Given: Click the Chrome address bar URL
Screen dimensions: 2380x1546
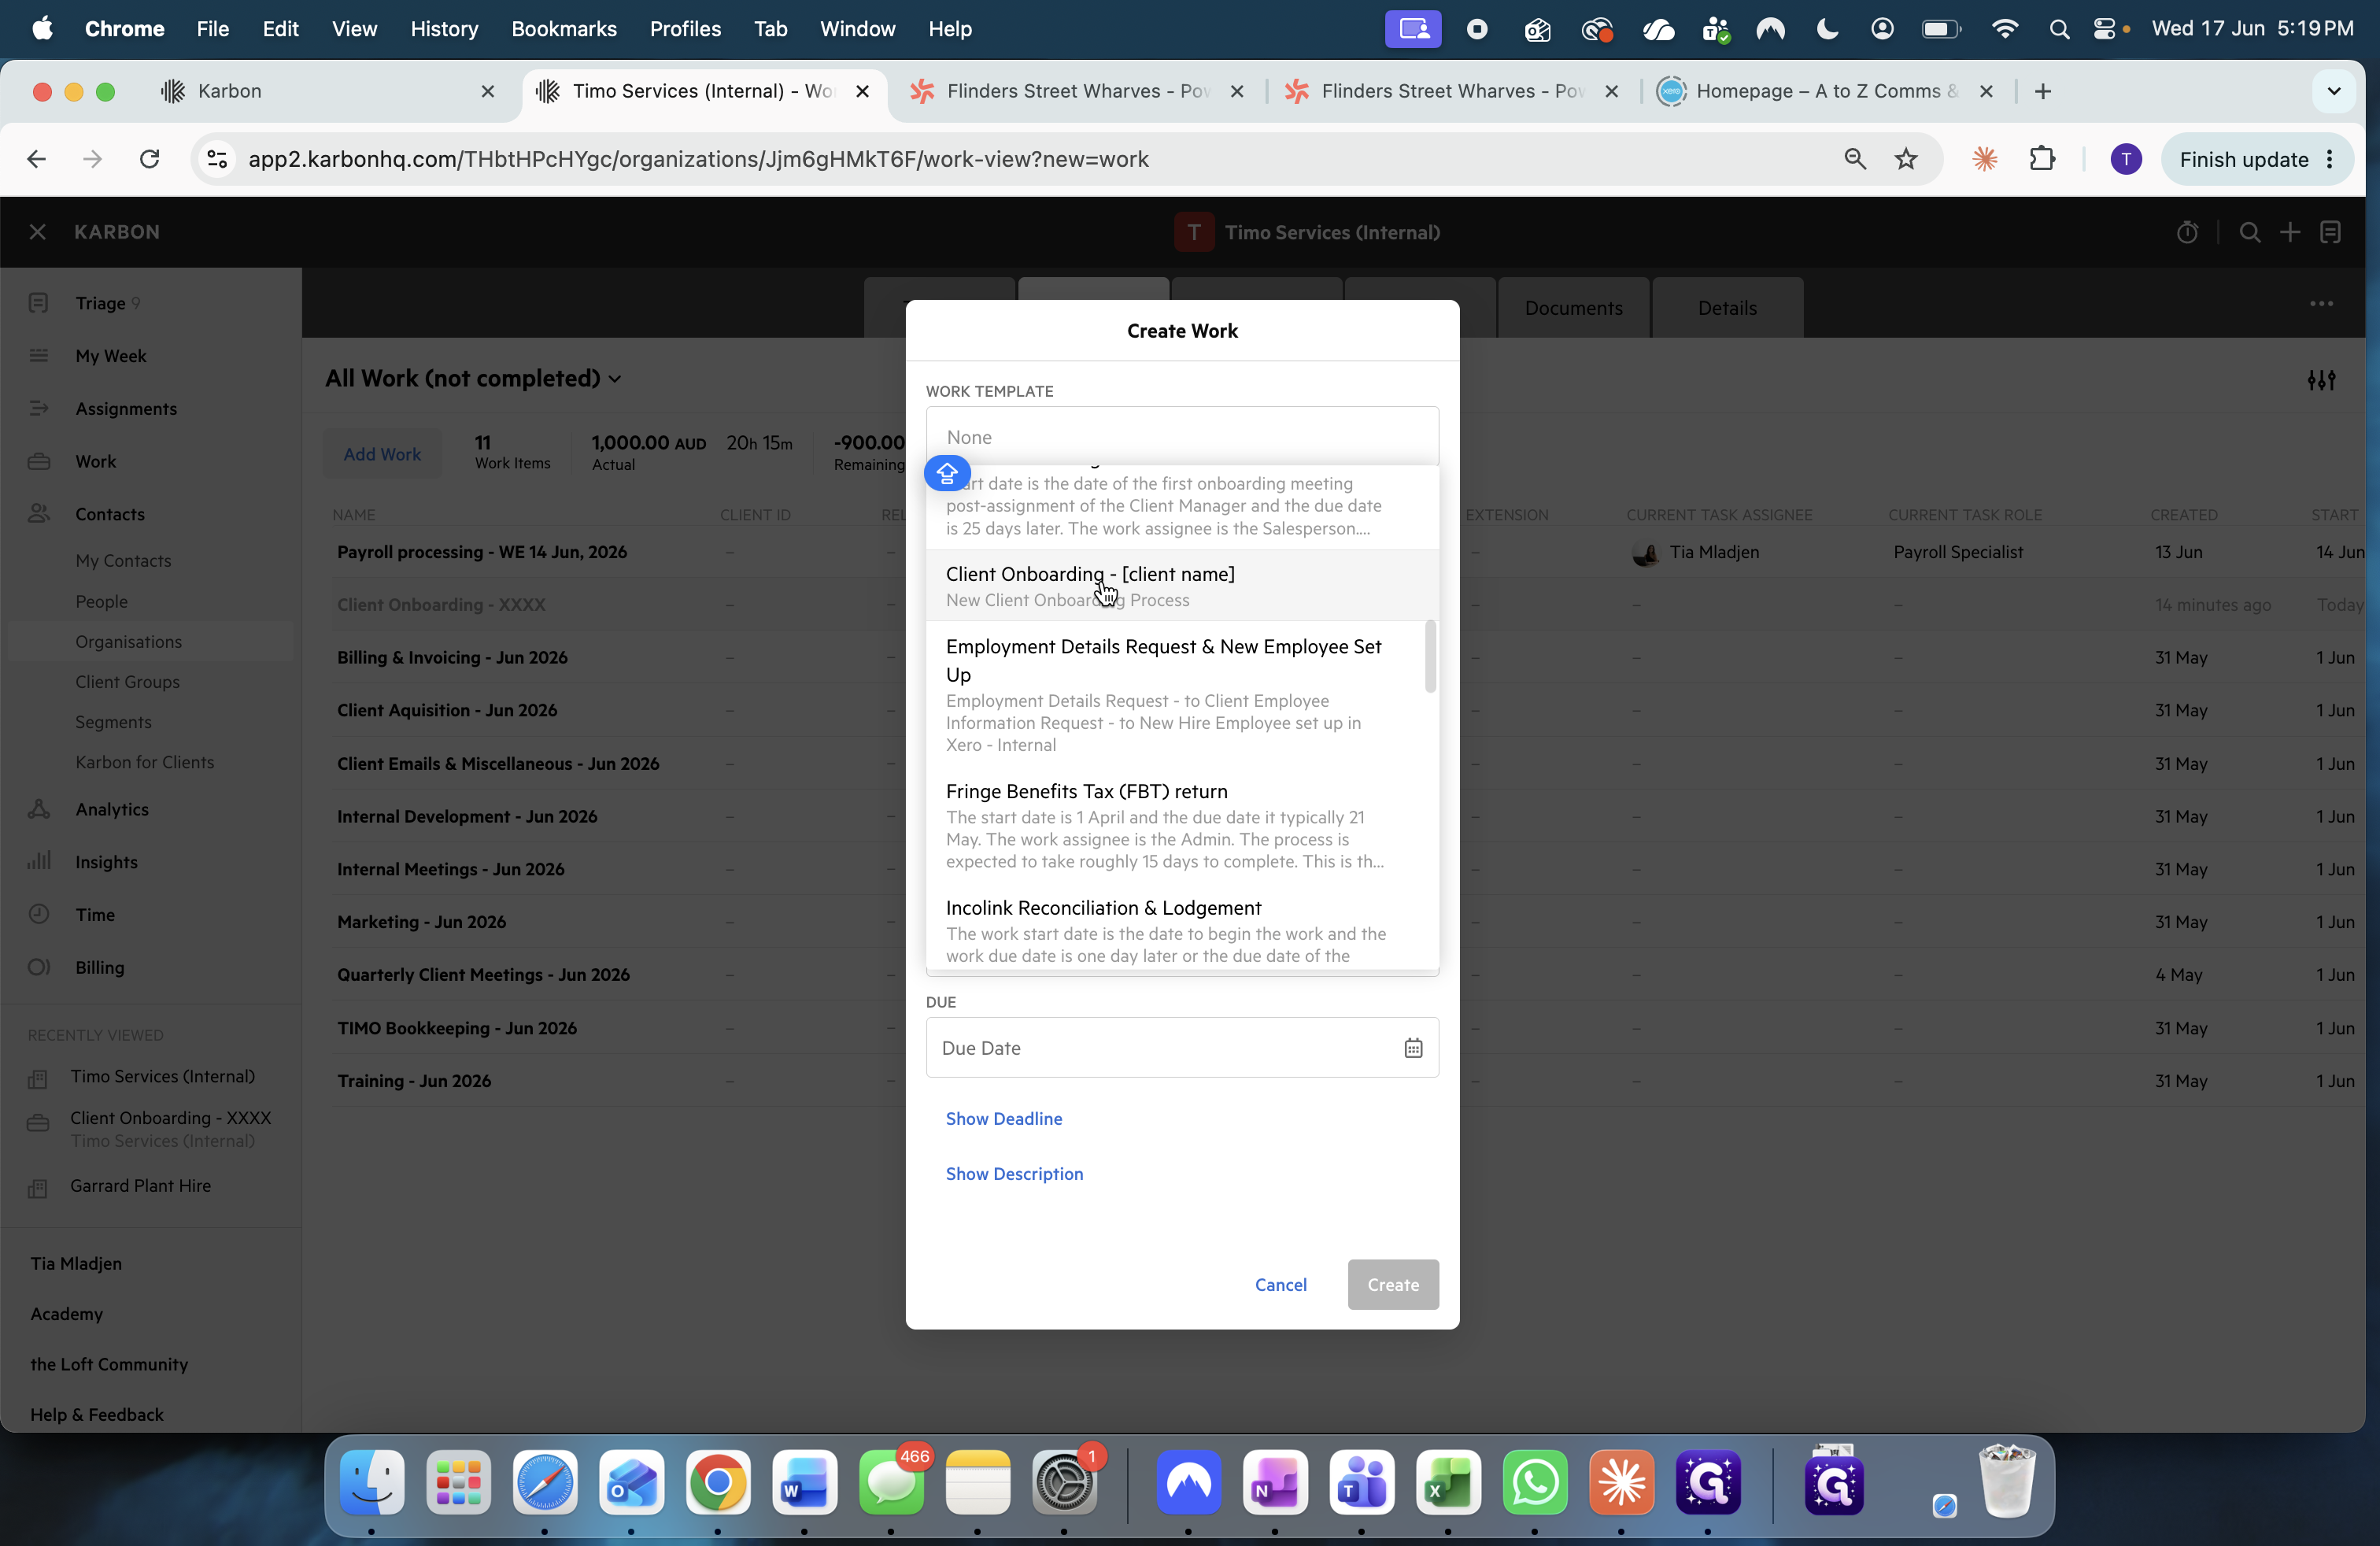Looking at the screenshot, I should point(698,159).
